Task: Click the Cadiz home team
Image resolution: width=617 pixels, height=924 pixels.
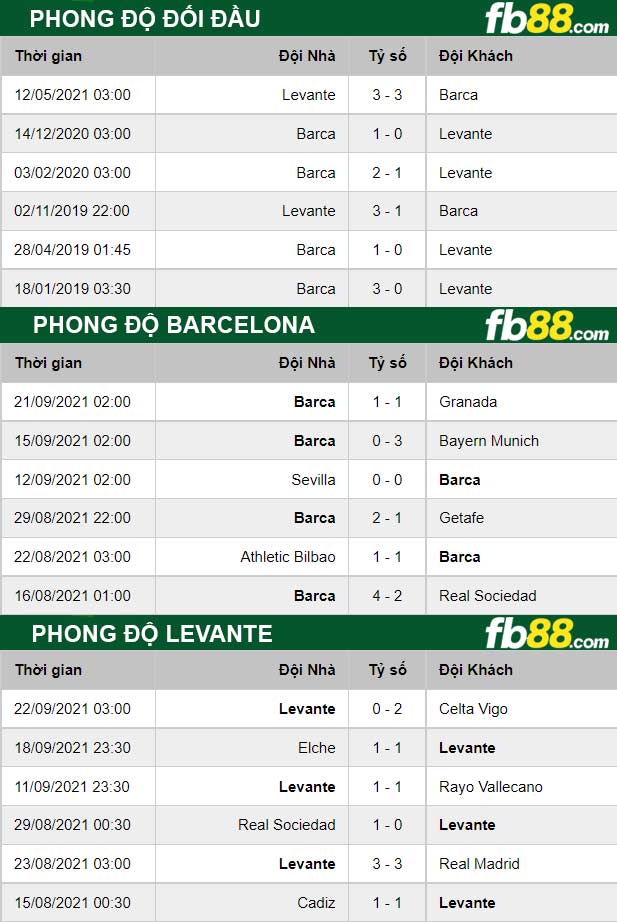Action: click(x=316, y=903)
